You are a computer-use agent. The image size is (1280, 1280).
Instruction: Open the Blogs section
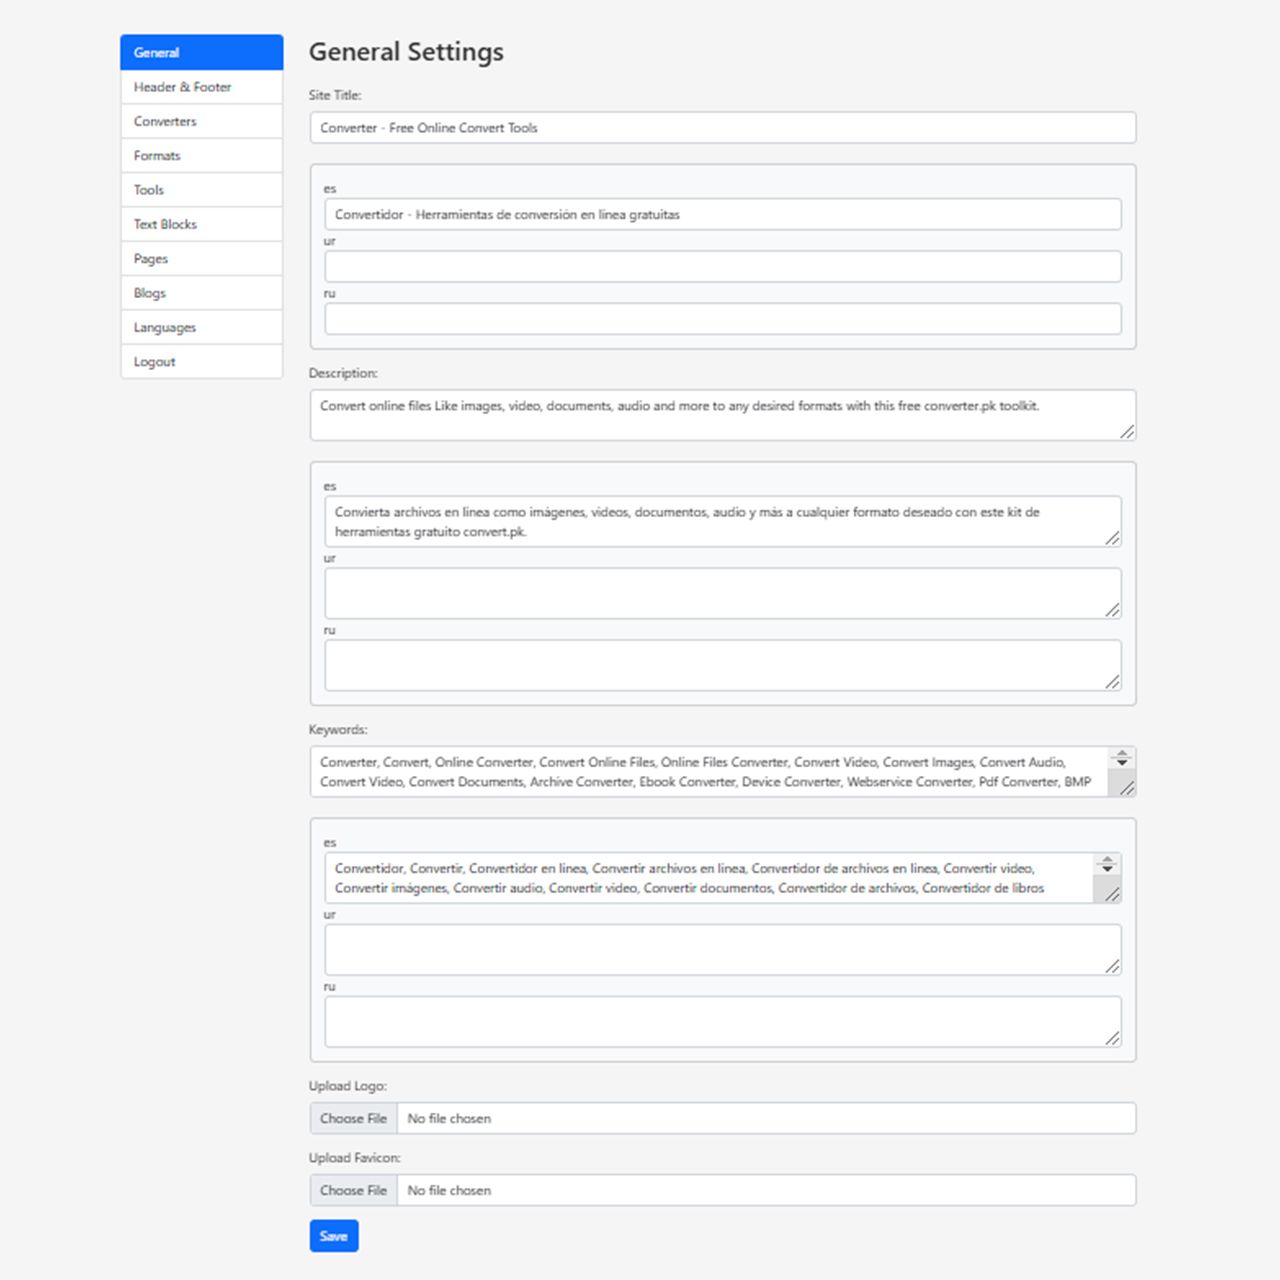[202, 293]
